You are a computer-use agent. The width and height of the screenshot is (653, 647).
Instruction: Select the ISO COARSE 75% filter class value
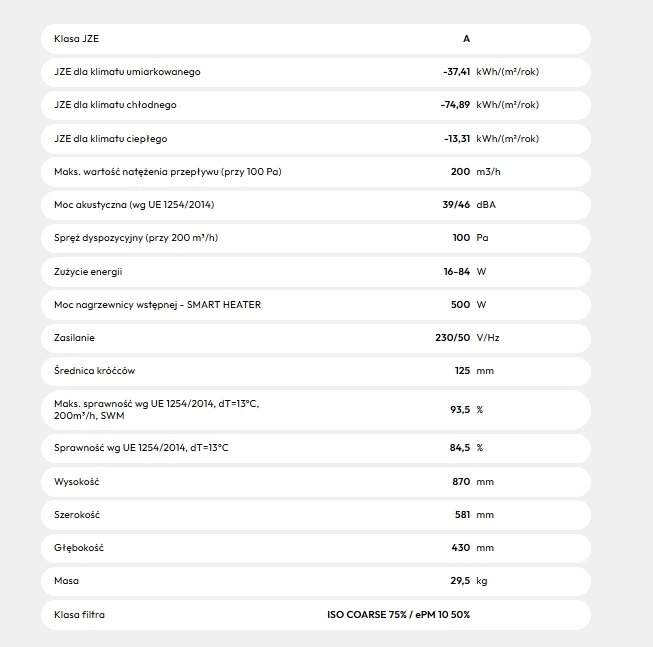[x=398, y=614]
